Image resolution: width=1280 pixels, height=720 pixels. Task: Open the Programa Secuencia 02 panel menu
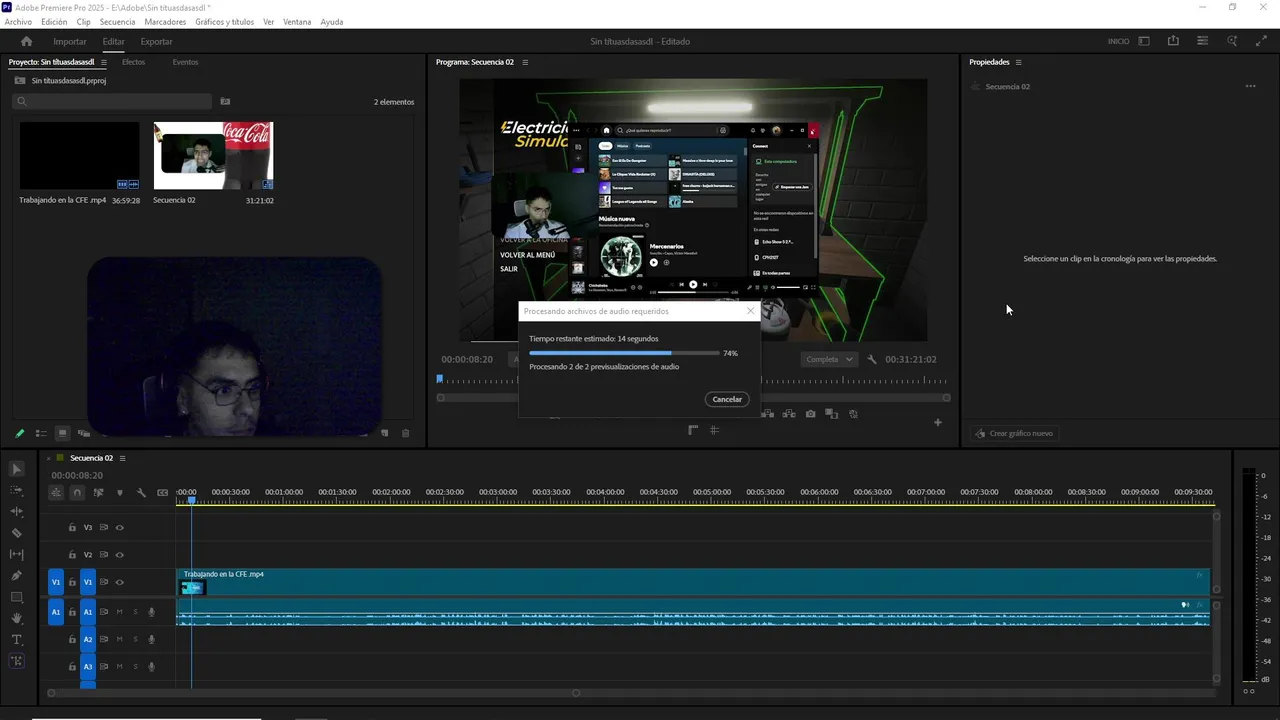coord(525,62)
